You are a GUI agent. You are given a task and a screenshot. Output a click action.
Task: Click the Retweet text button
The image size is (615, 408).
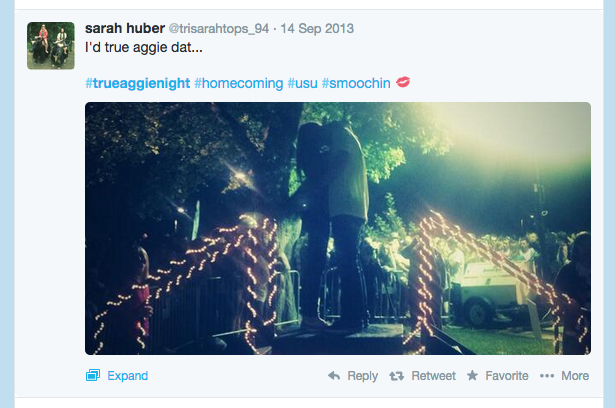coord(433,376)
